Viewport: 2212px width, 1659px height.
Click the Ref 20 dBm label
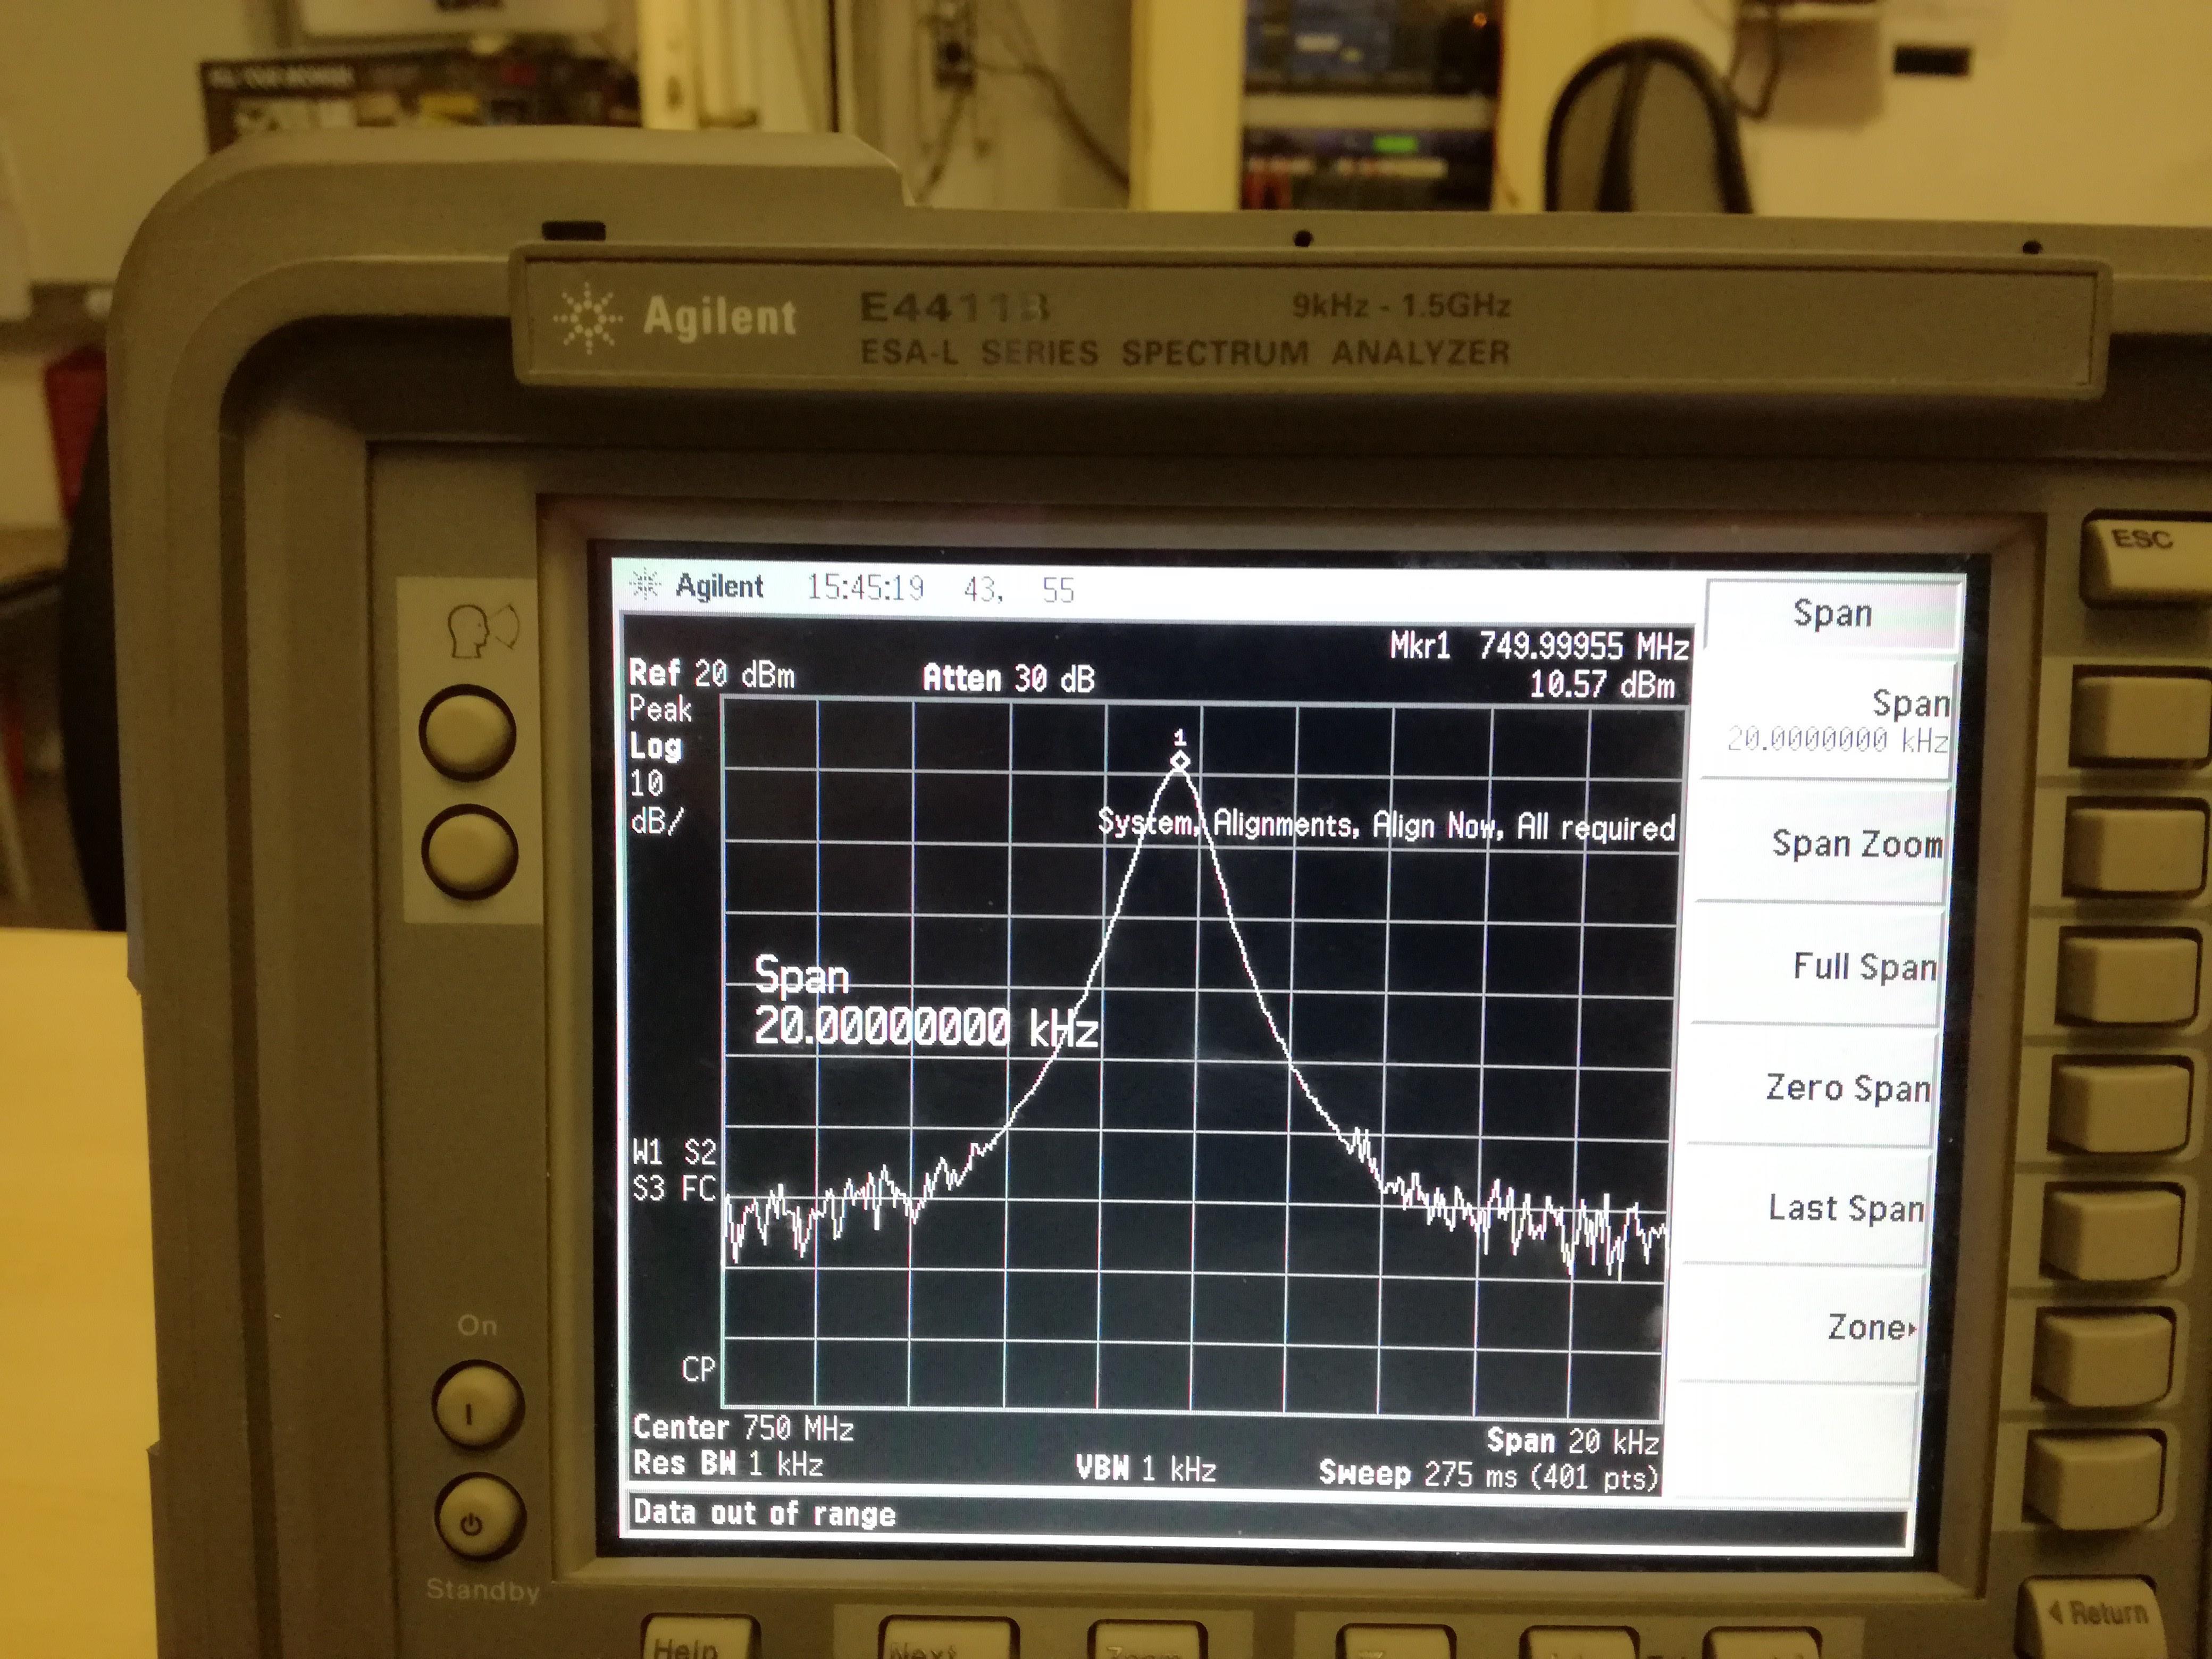(x=711, y=674)
